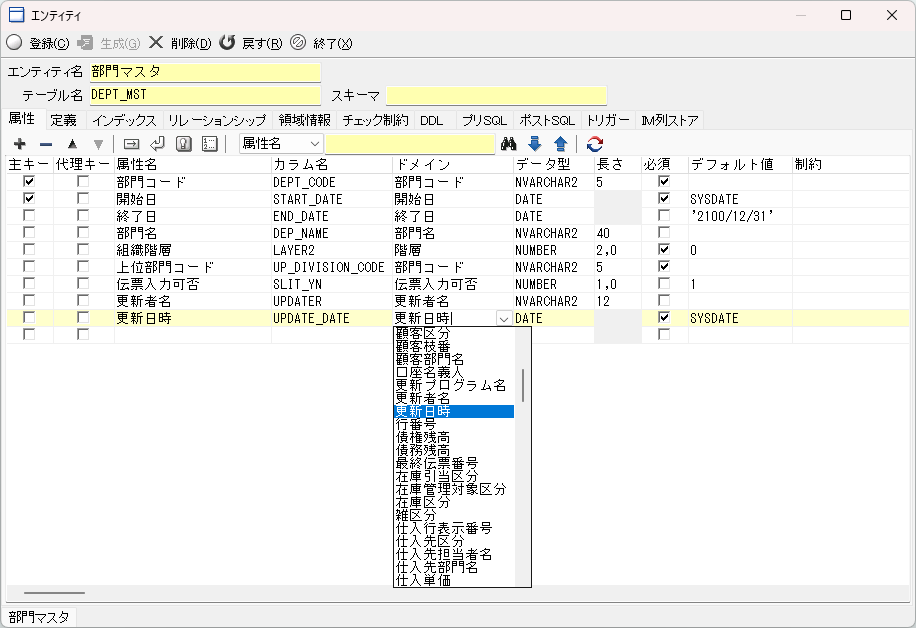916x628 pixels.
Task: Find previous with blue up arrow
Action: [561, 144]
